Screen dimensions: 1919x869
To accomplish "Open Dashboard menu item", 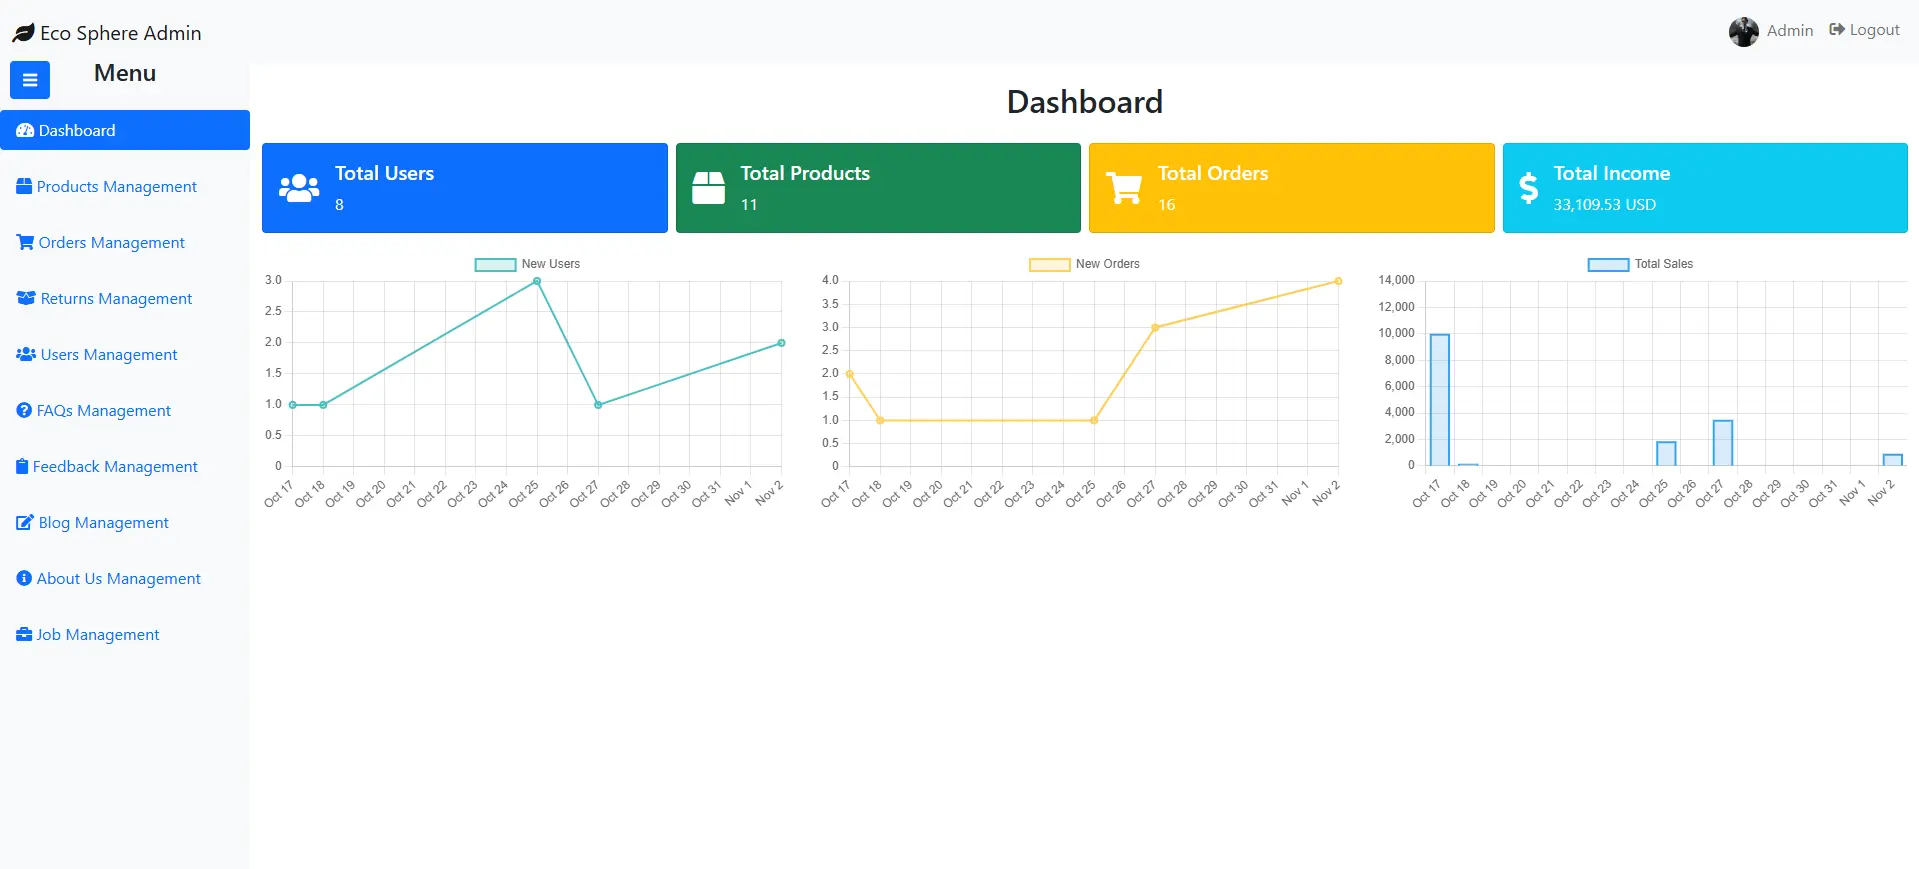I will pyautogui.click(x=125, y=130).
